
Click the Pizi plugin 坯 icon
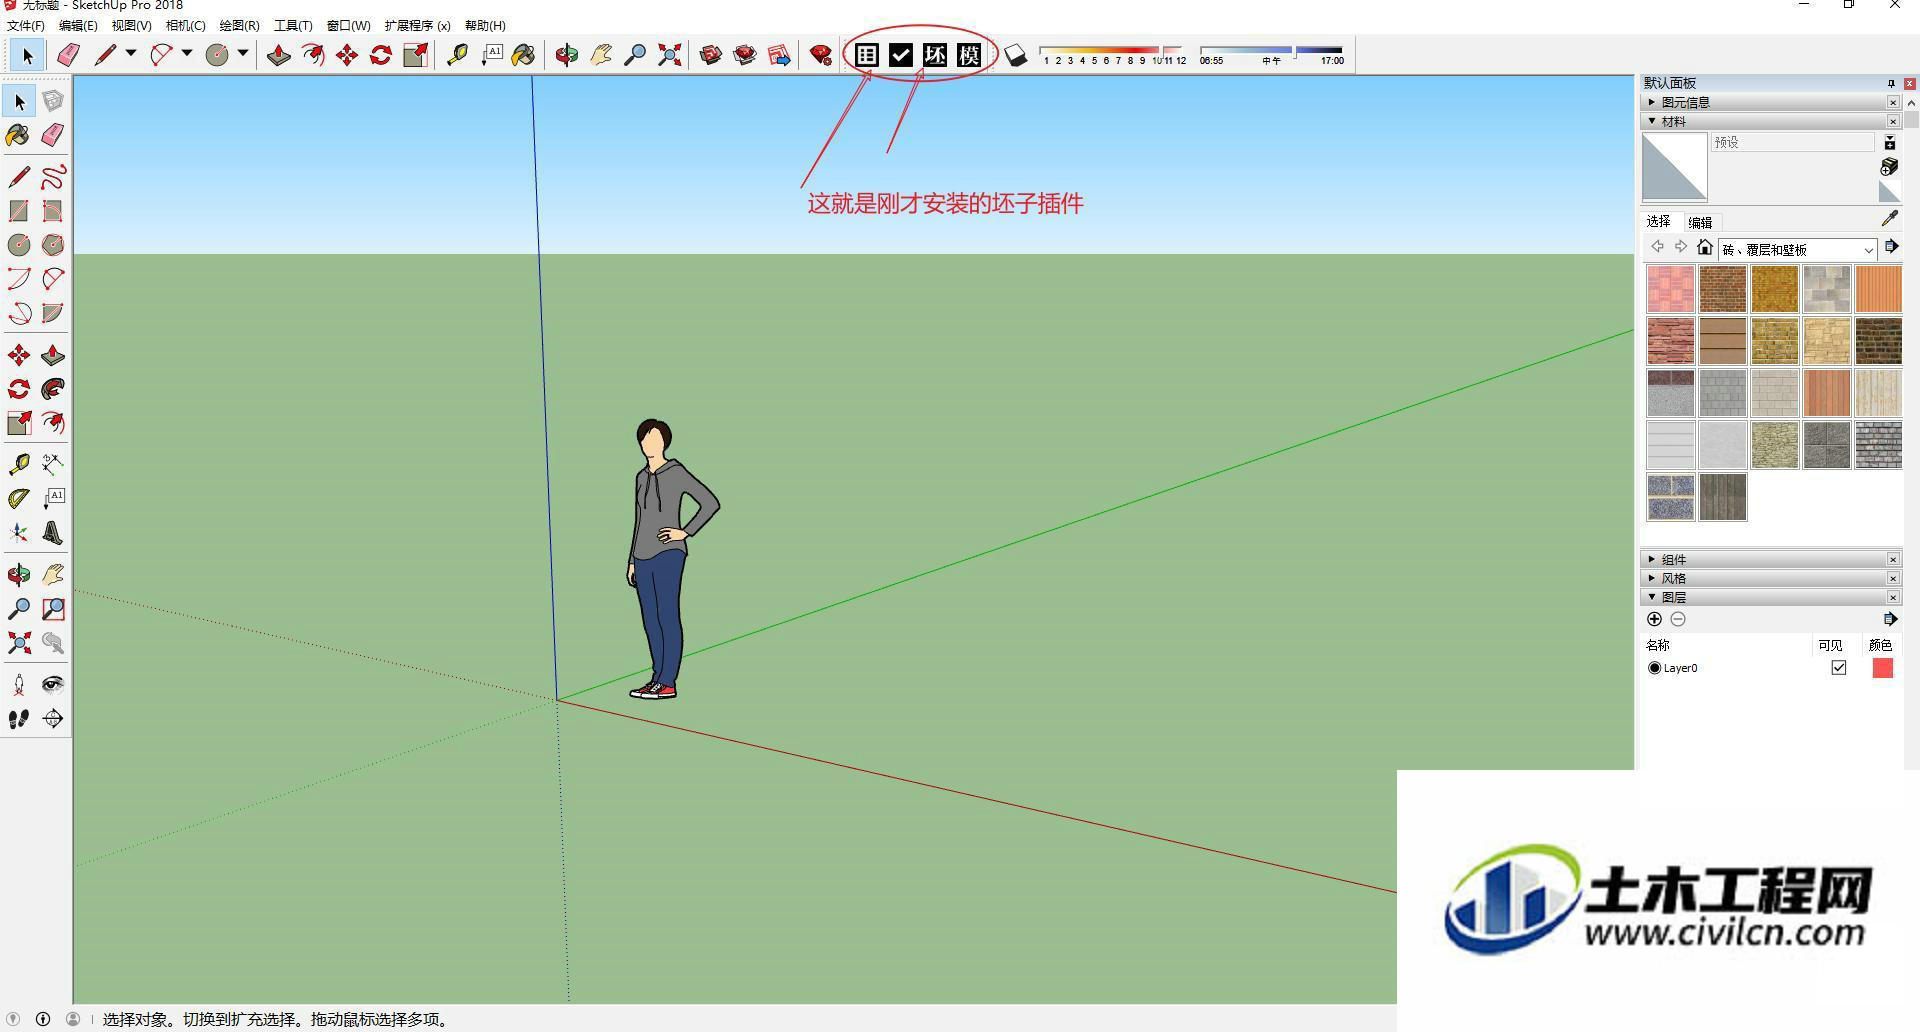click(935, 55)
